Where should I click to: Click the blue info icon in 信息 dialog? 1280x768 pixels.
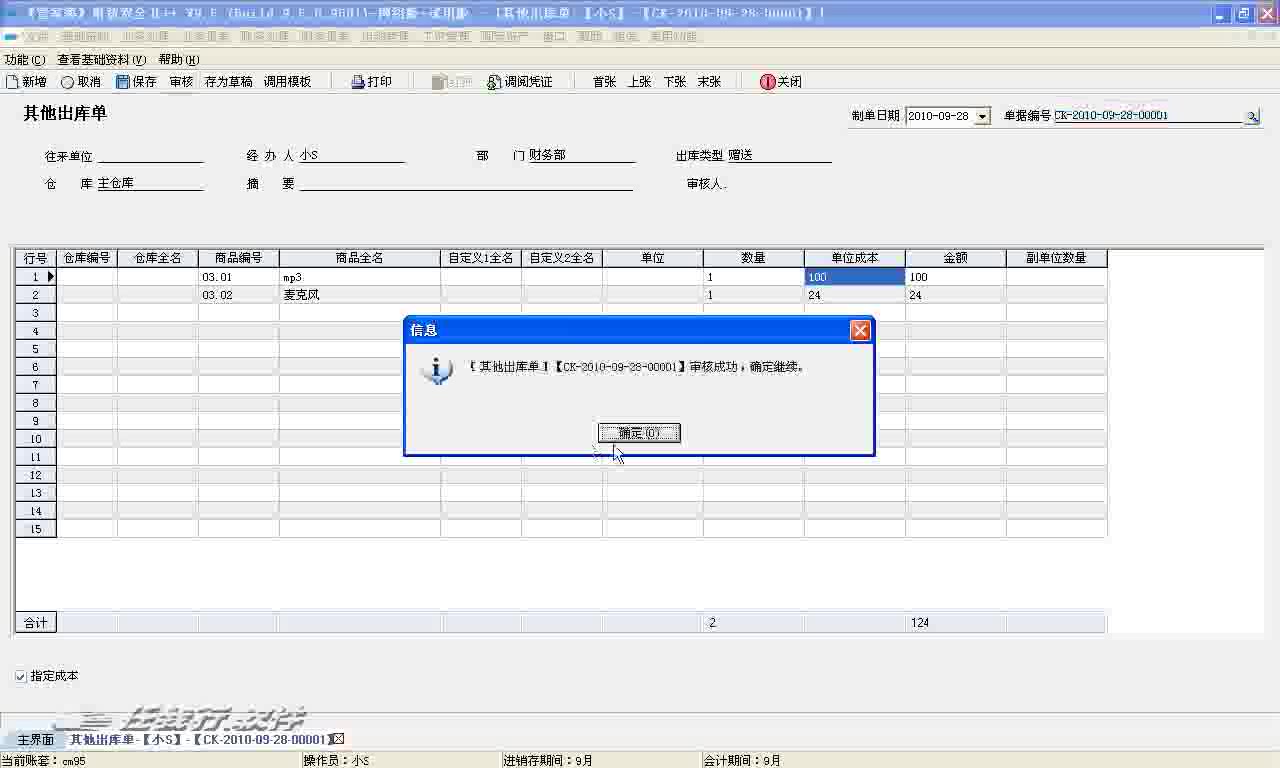(x=436, y=370)
